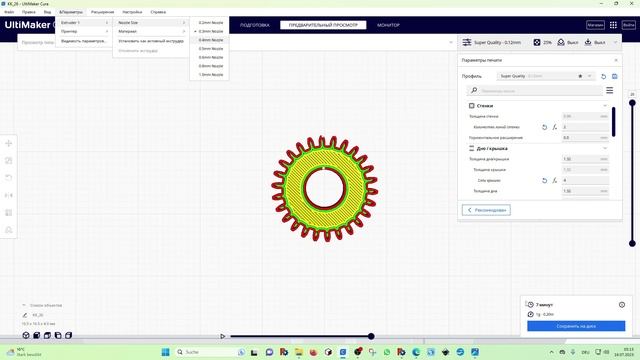This screenshot has height=360, width=640.
Task: Open the Настройки menu
Action: coord(132,12)
